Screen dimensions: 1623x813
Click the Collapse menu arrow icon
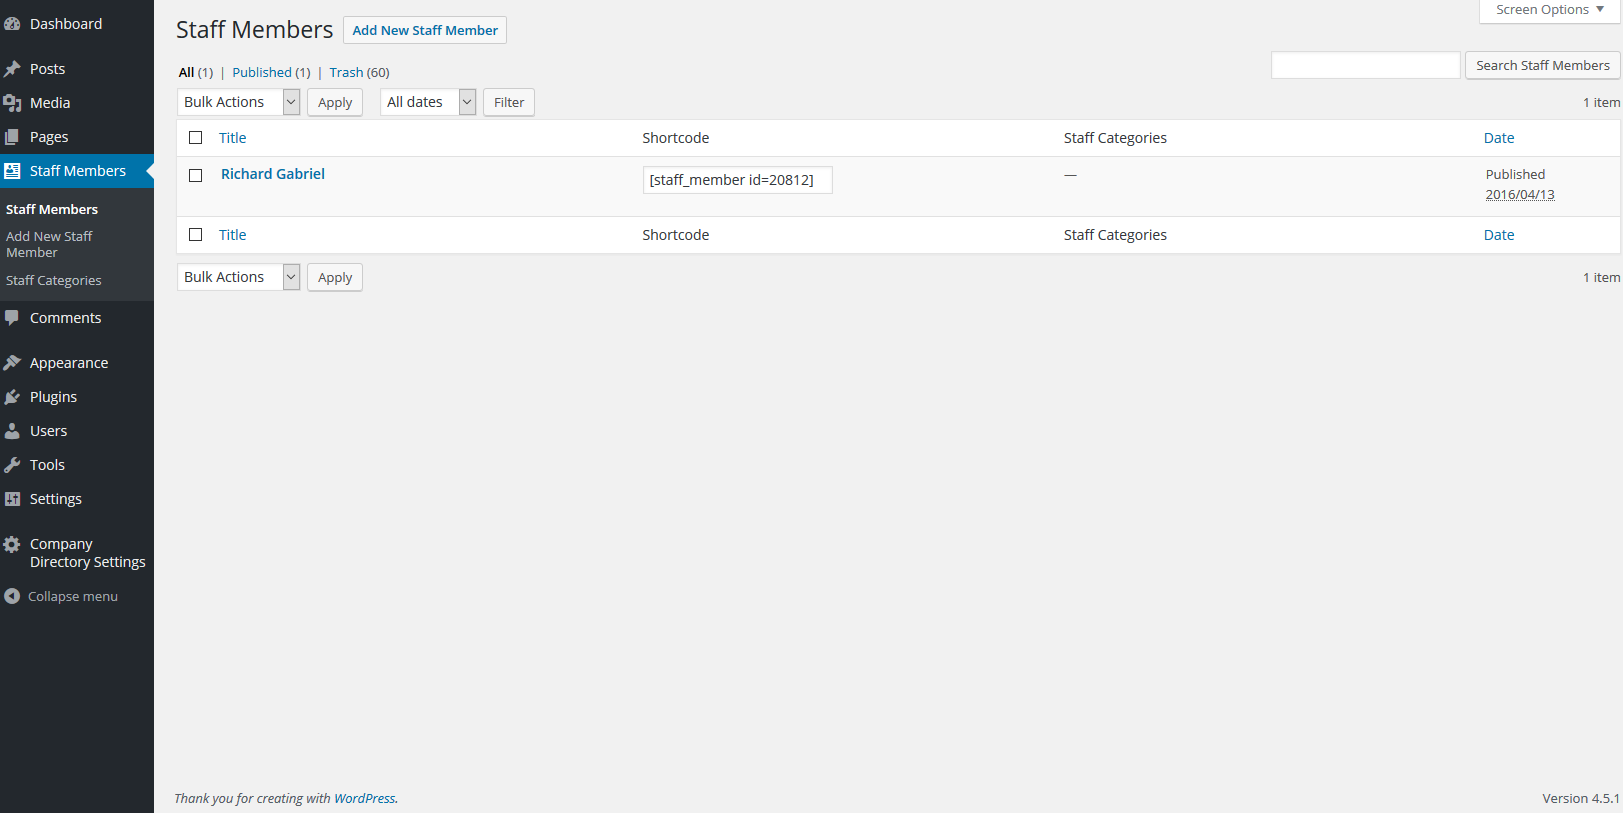[x=12, y=596]
